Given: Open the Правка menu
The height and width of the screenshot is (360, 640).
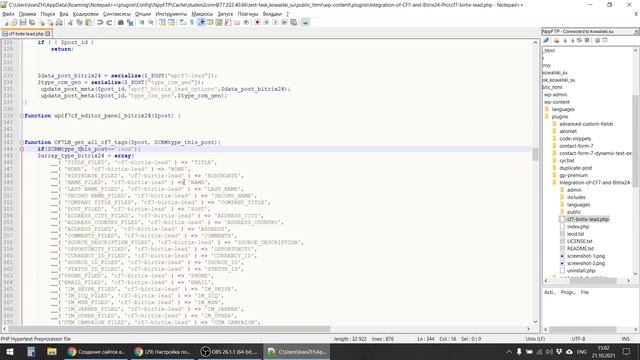Looking at the screenshot, I should pos(27,14).
